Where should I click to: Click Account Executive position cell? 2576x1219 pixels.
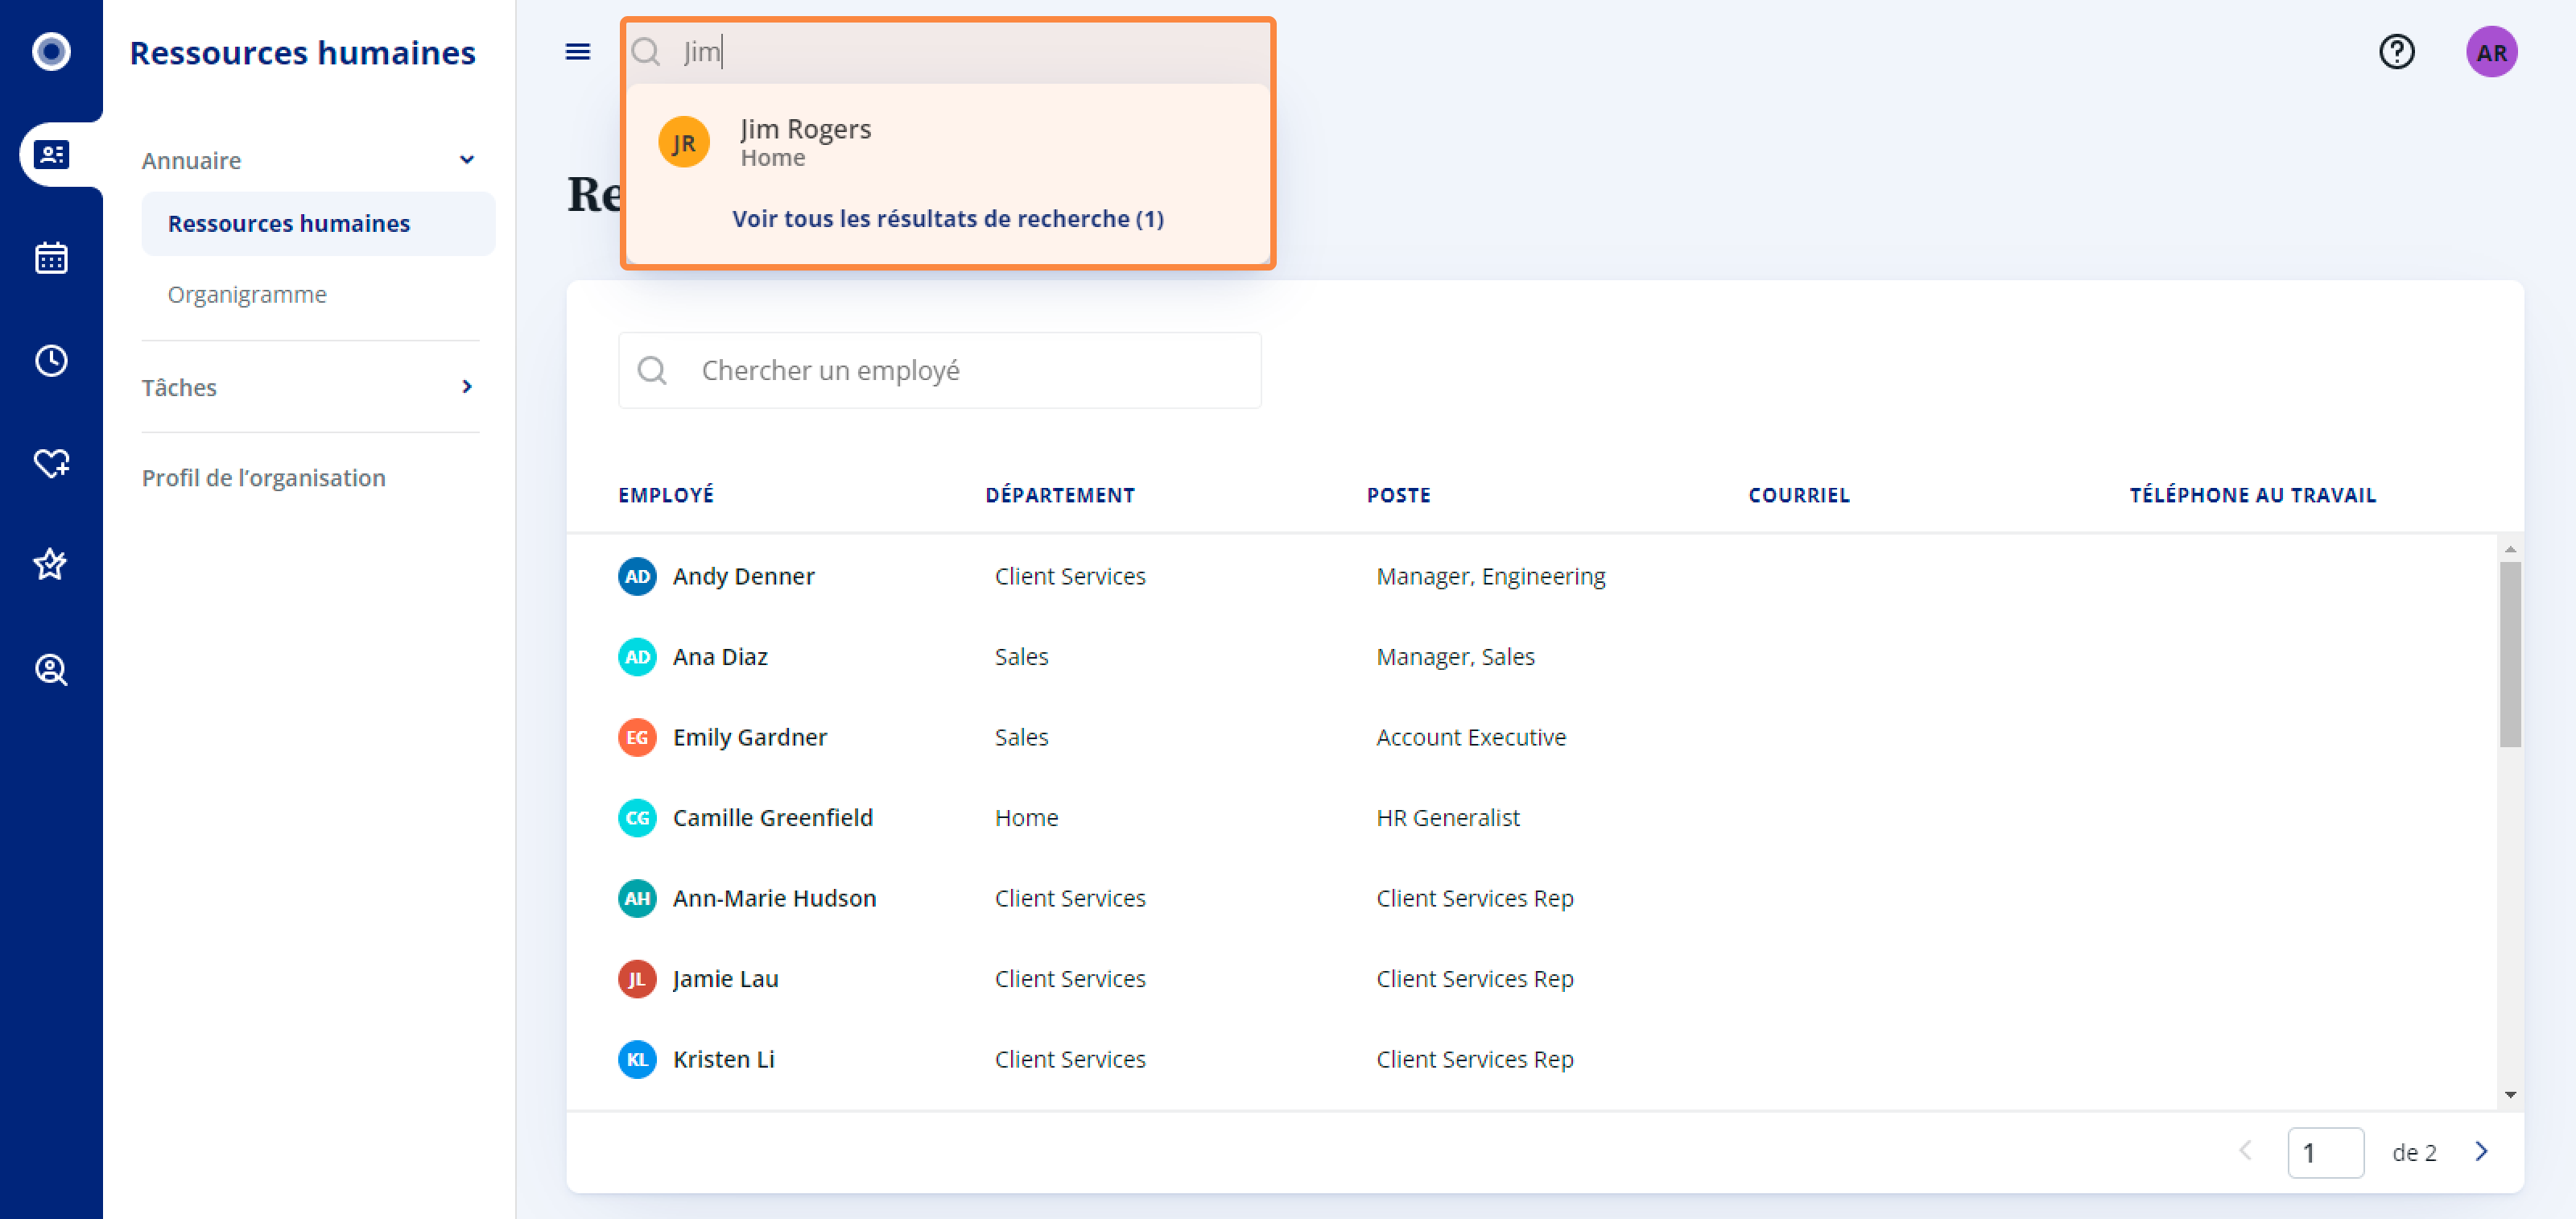tap(1470, 737)
